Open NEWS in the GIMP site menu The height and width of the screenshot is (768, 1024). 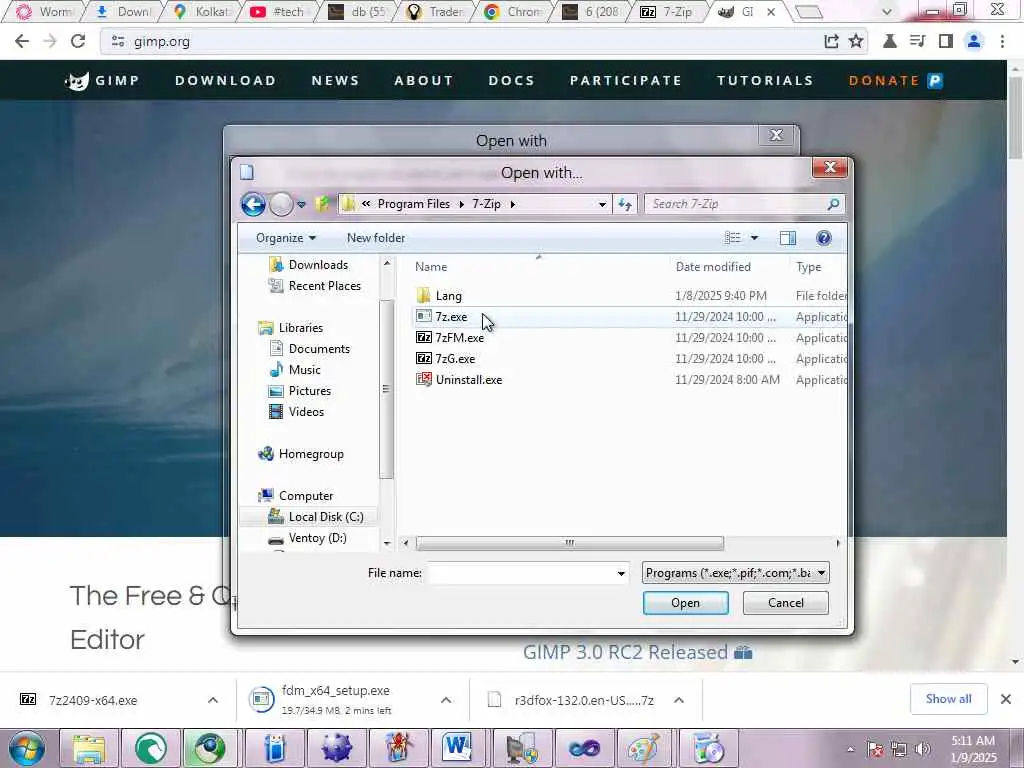pyautogui.click(x=336, y=80)
